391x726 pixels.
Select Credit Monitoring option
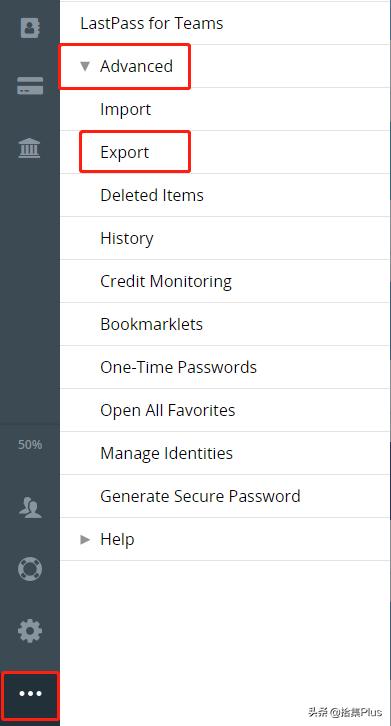[x=225, y=281]
